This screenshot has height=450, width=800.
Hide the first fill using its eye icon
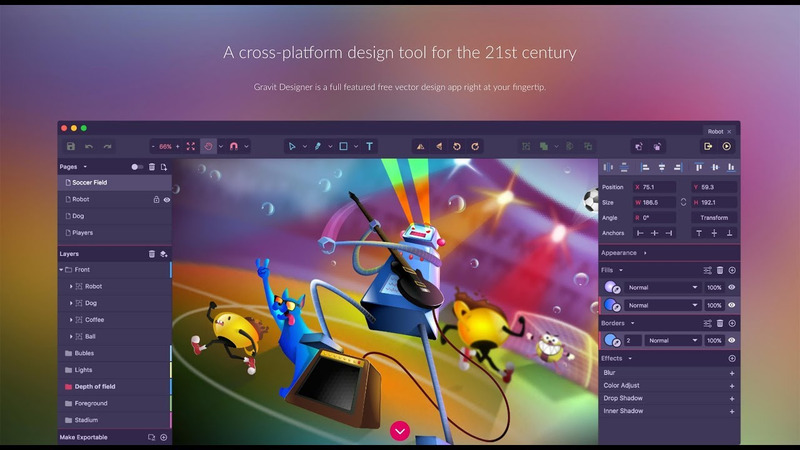pyautogui.click(x=731, y=288)
